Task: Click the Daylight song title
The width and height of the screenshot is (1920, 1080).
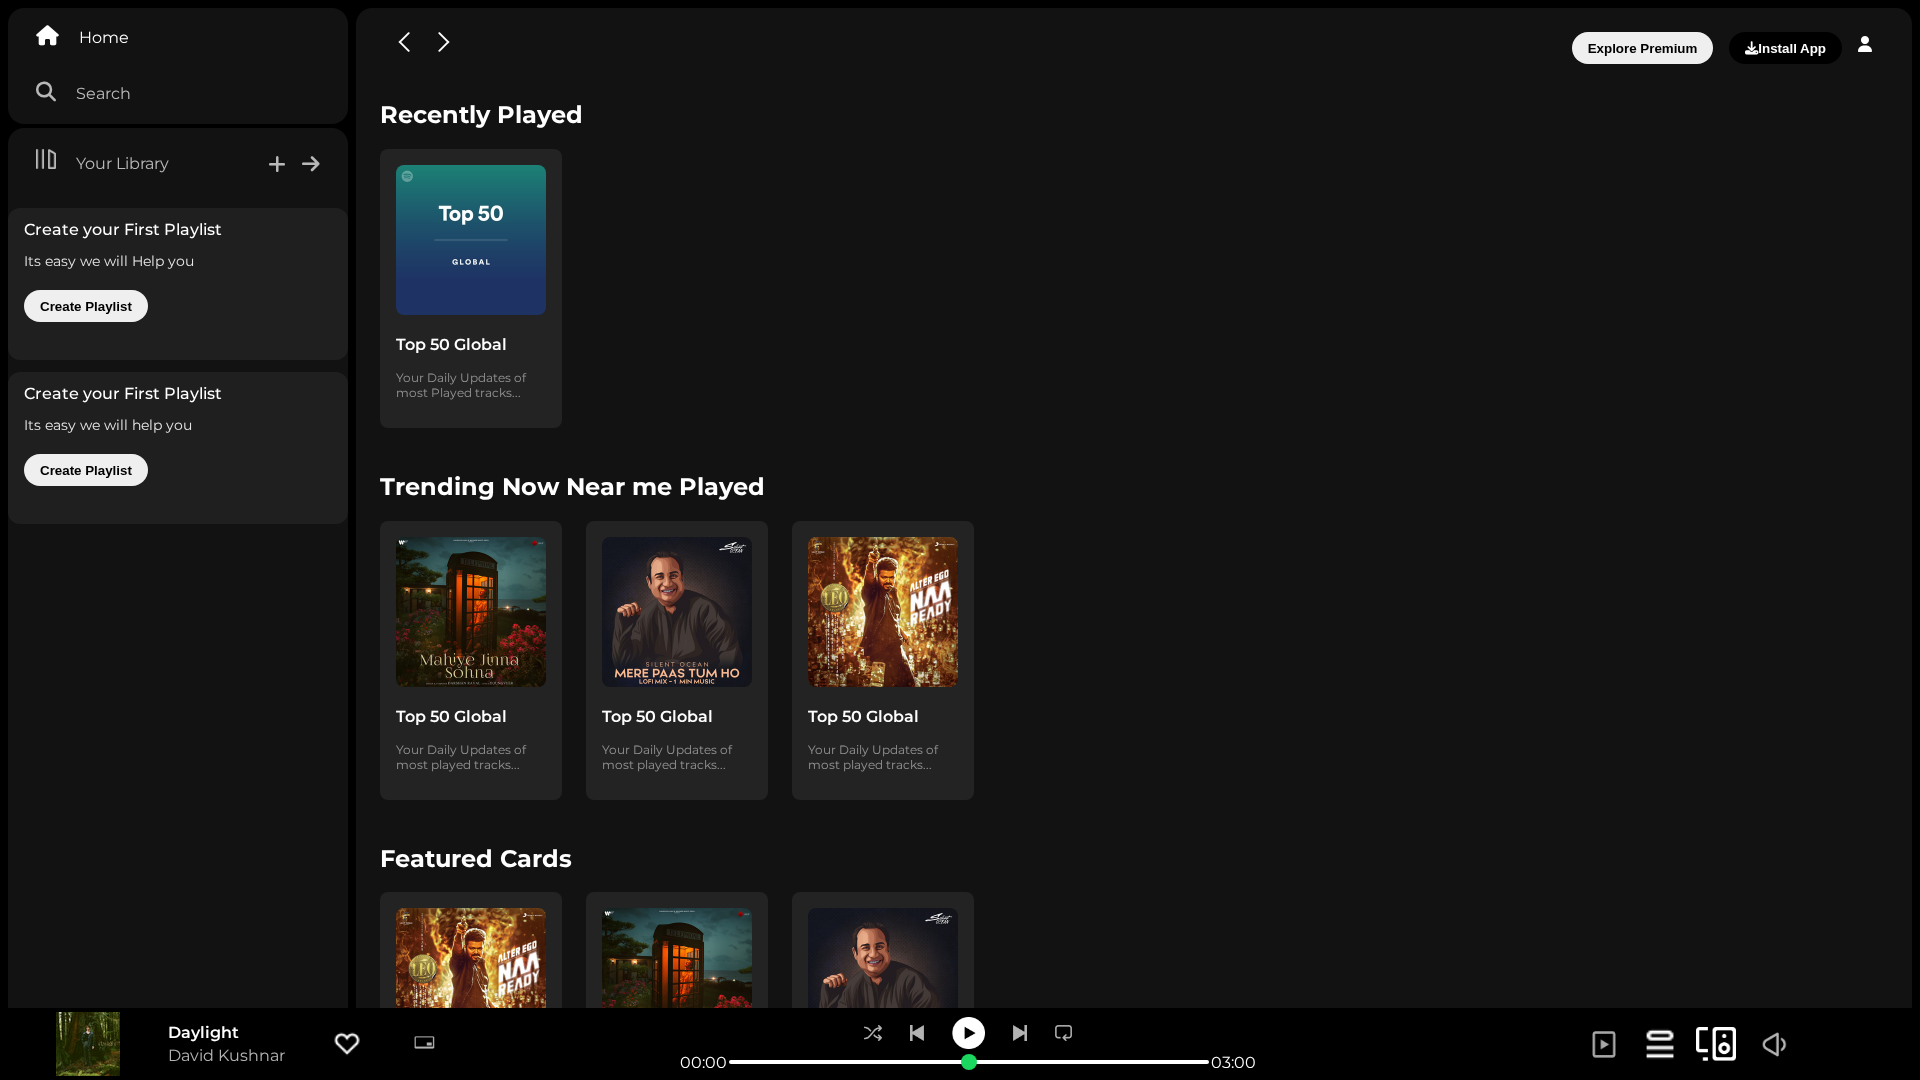Action: click(203, 1032)
